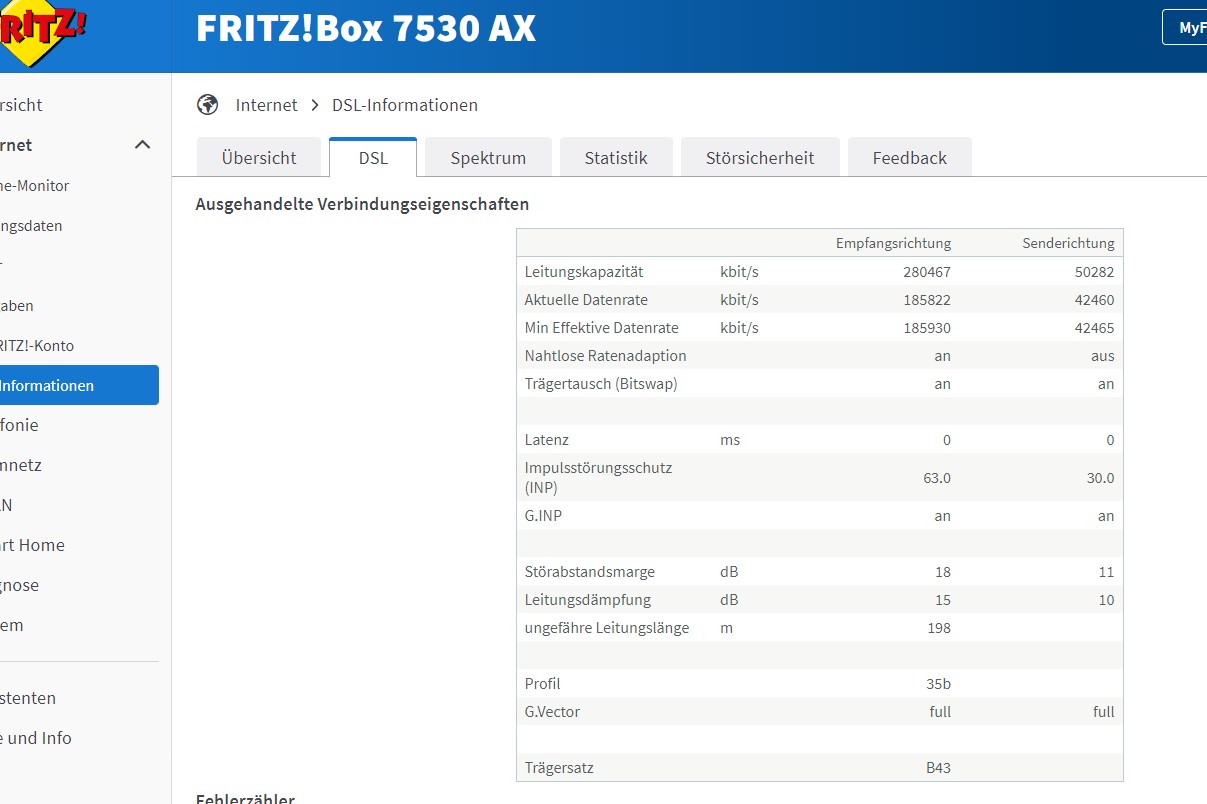Viewport: 1207px width, 804px height.
Task: Click the DSL-Informationen breadcrumb
Action: point(405,105)
